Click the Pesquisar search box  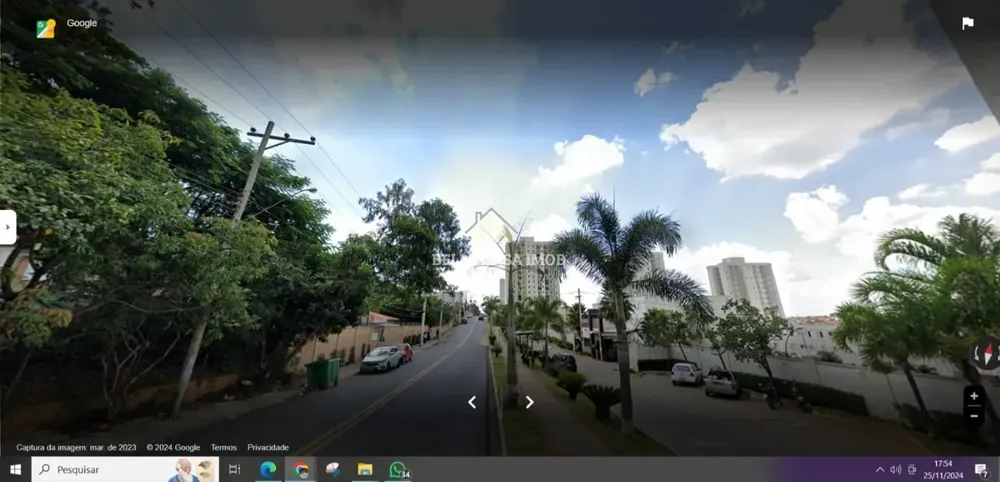(x=125, y=470)
